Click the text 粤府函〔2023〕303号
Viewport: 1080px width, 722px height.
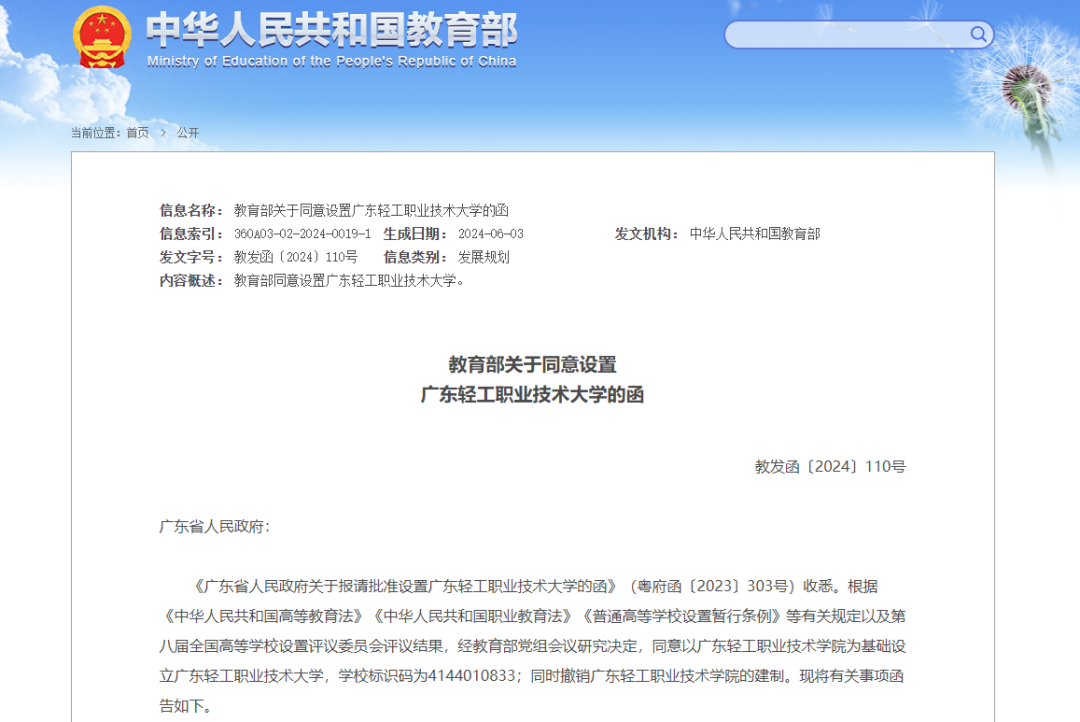click(713, 586)
